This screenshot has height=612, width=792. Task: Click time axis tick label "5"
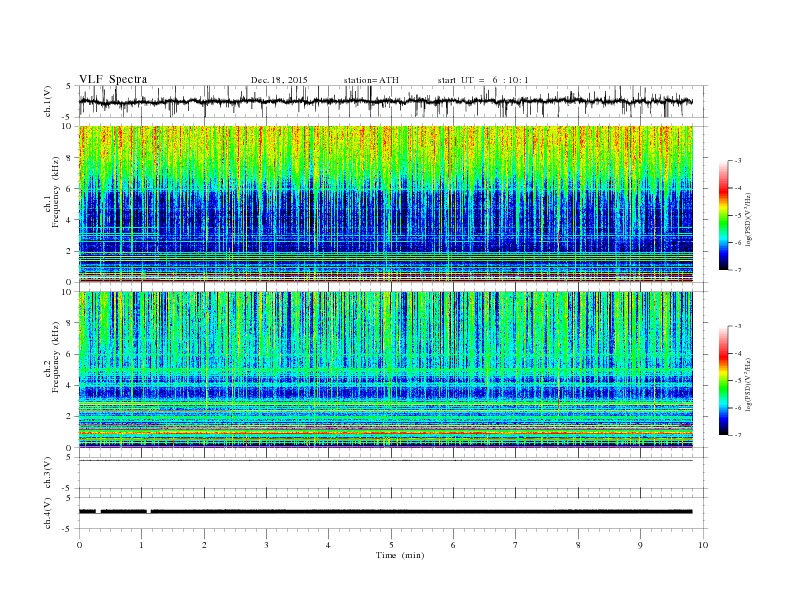pos(391,545)
